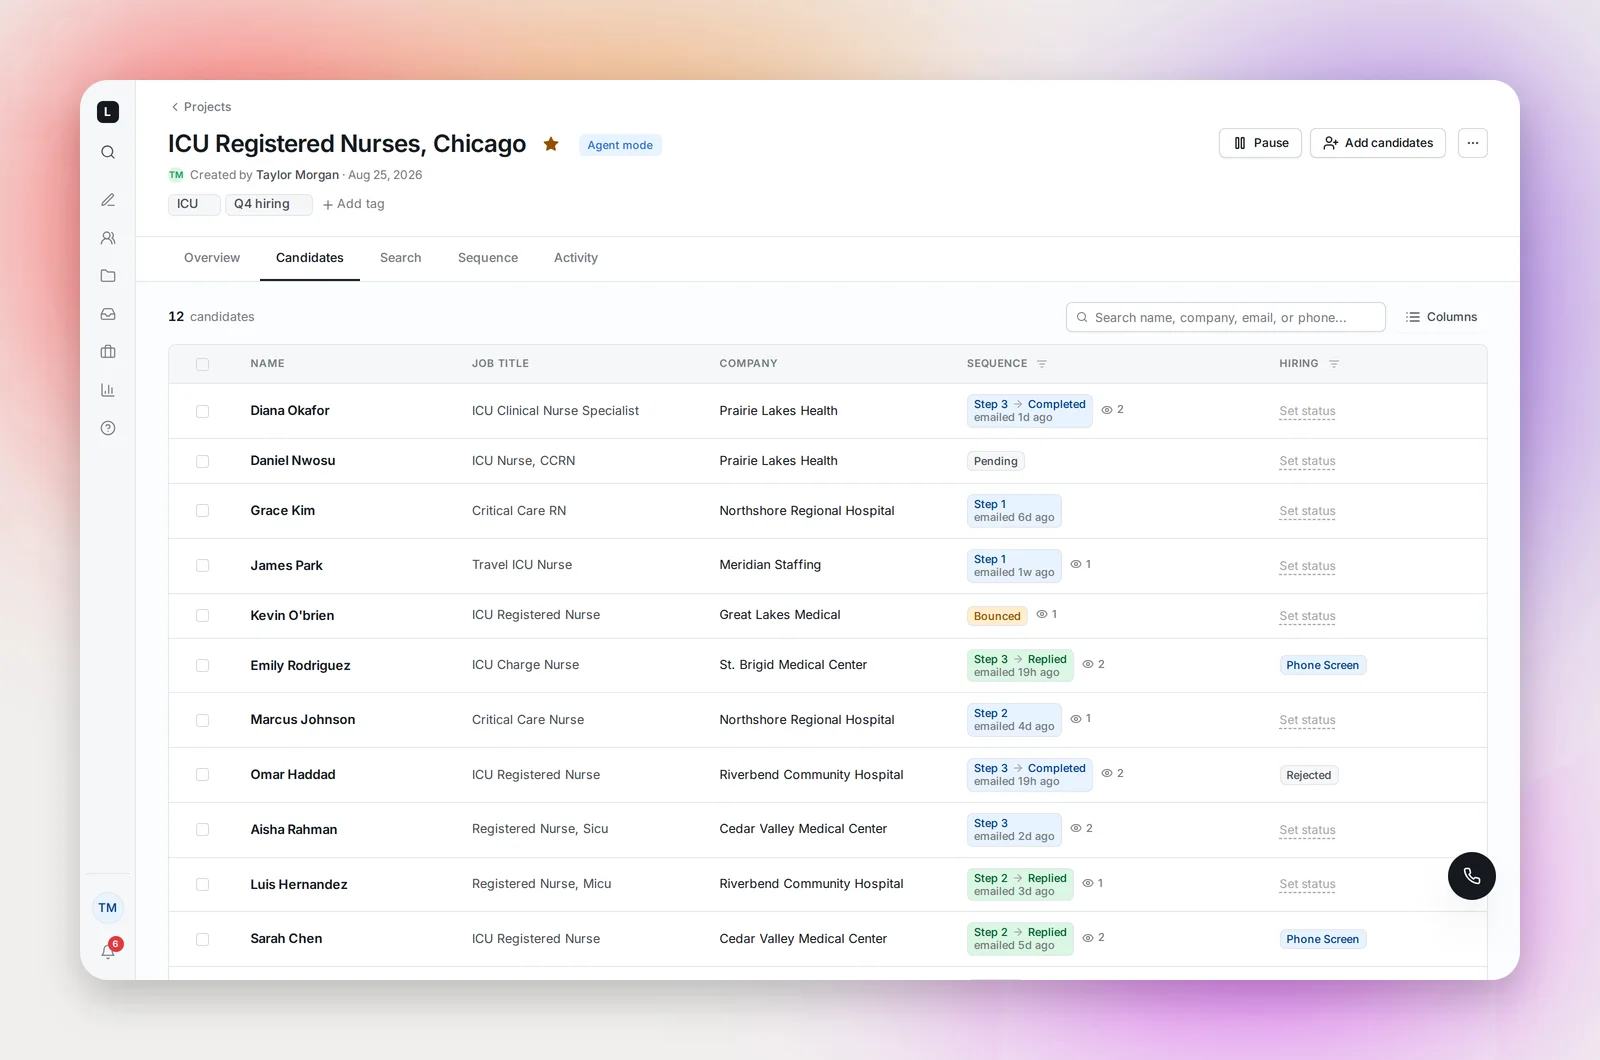The height and width of the screenshot is (1060, 1600).
Task: Open the TM user avatar in sidebar
Action: [x=108, y=908]
